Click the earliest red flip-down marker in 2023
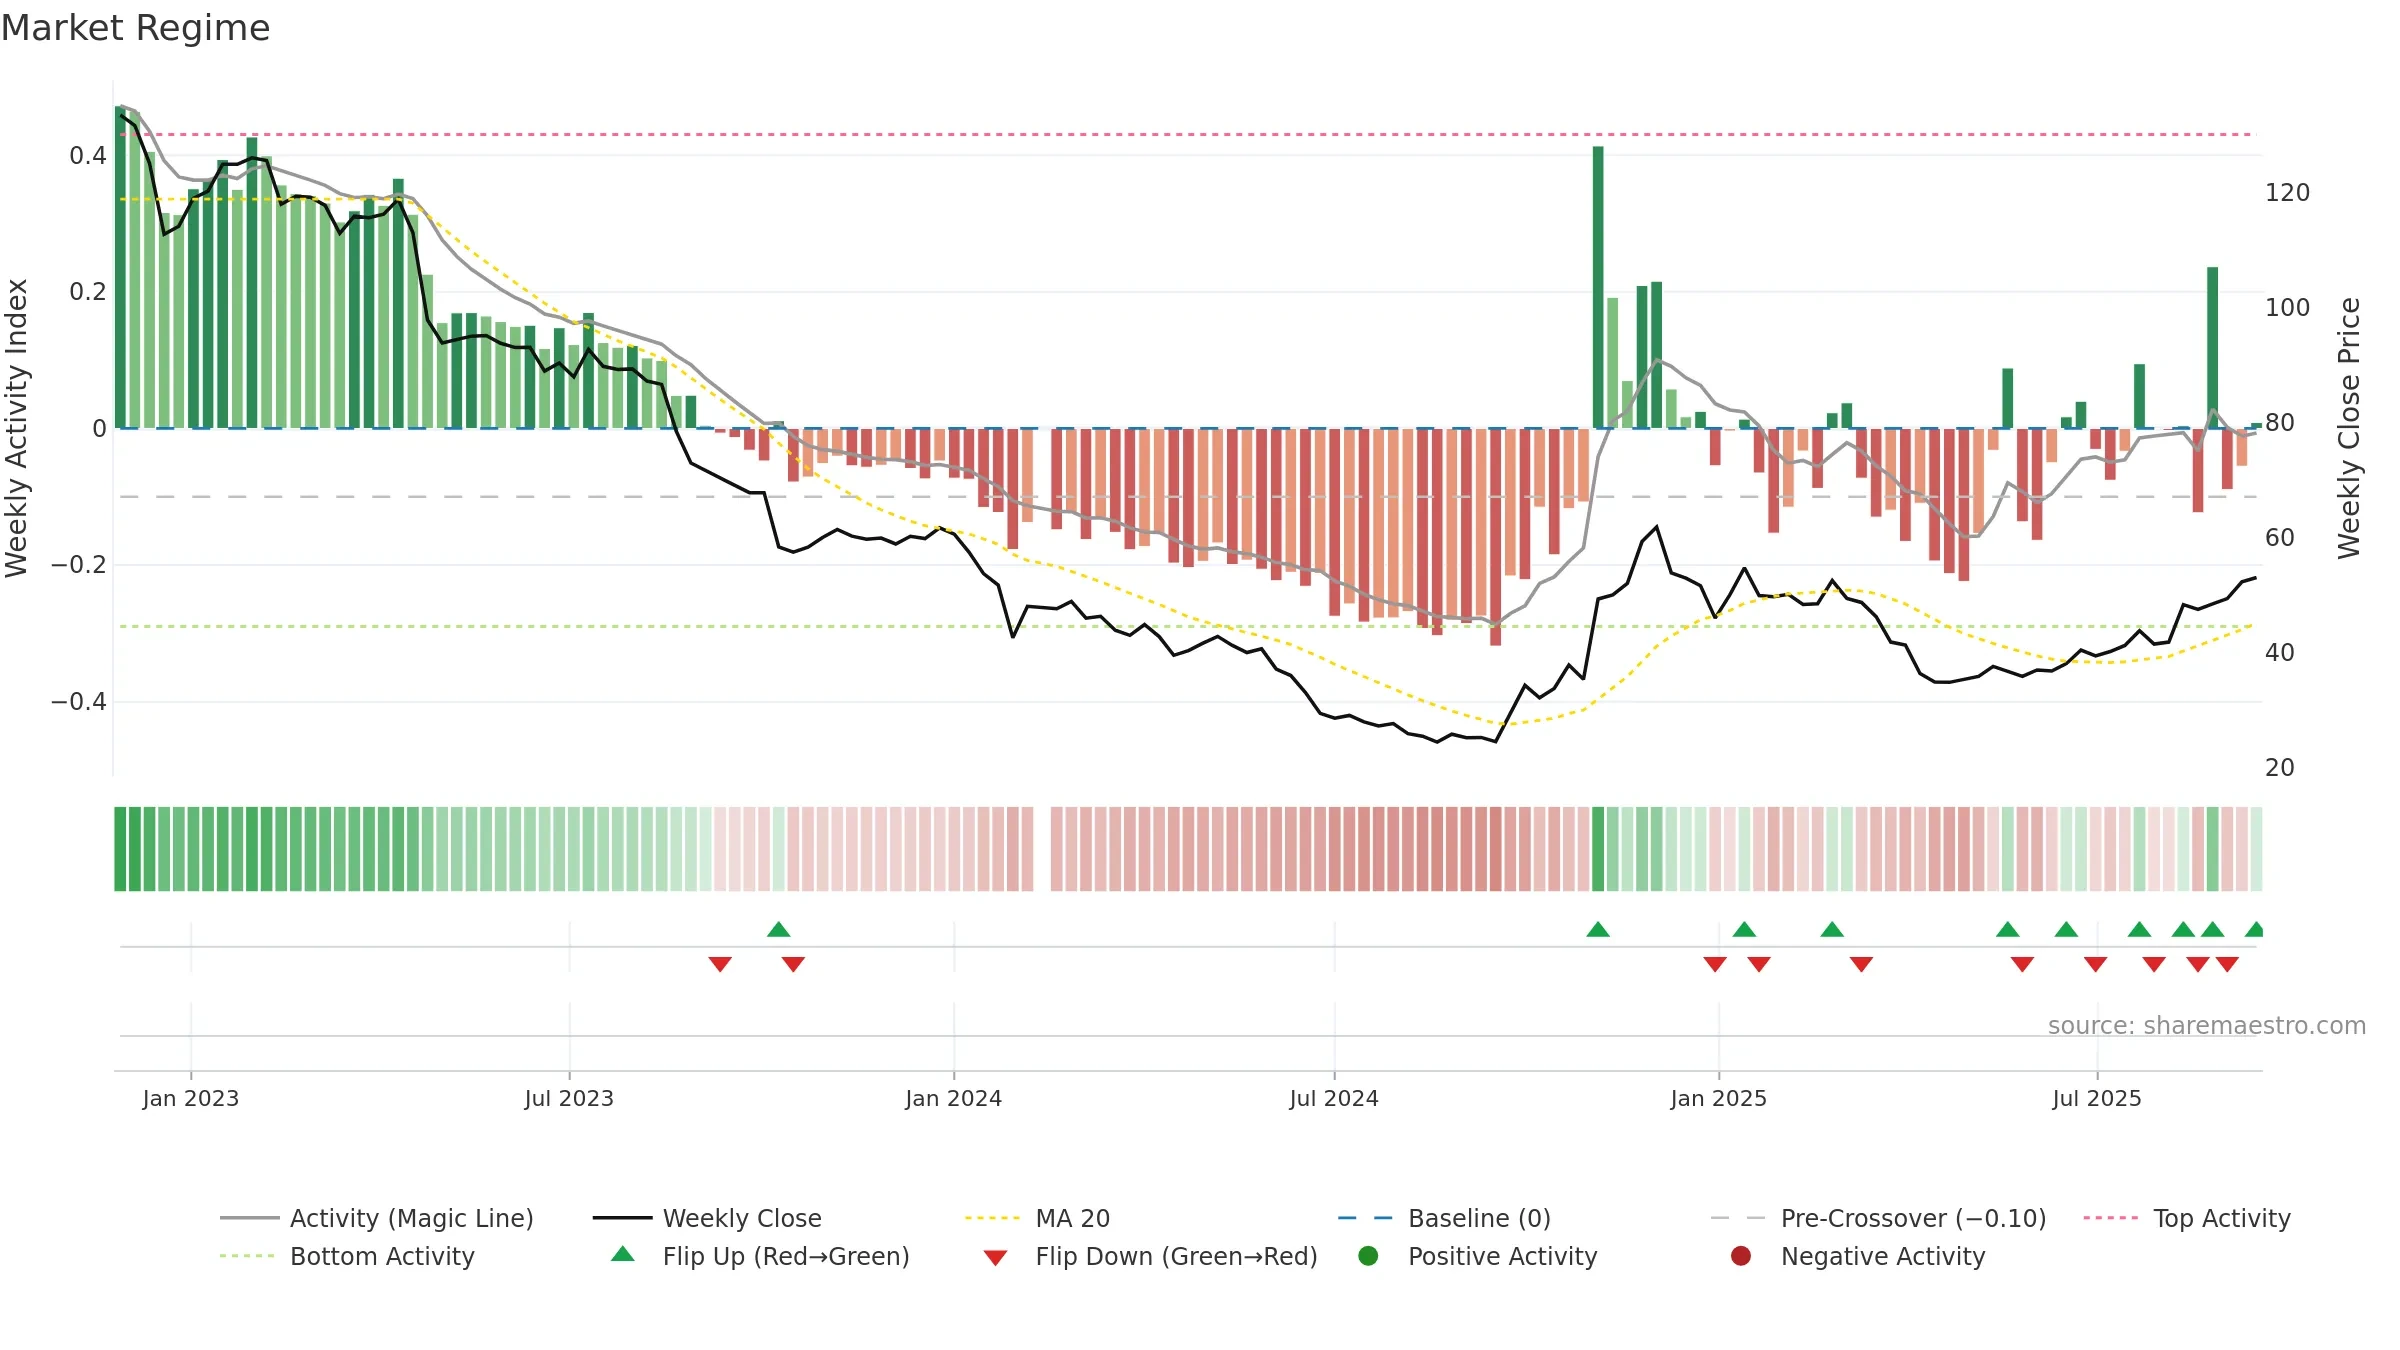2400x1350 pixels. click(x=720, y=964)
